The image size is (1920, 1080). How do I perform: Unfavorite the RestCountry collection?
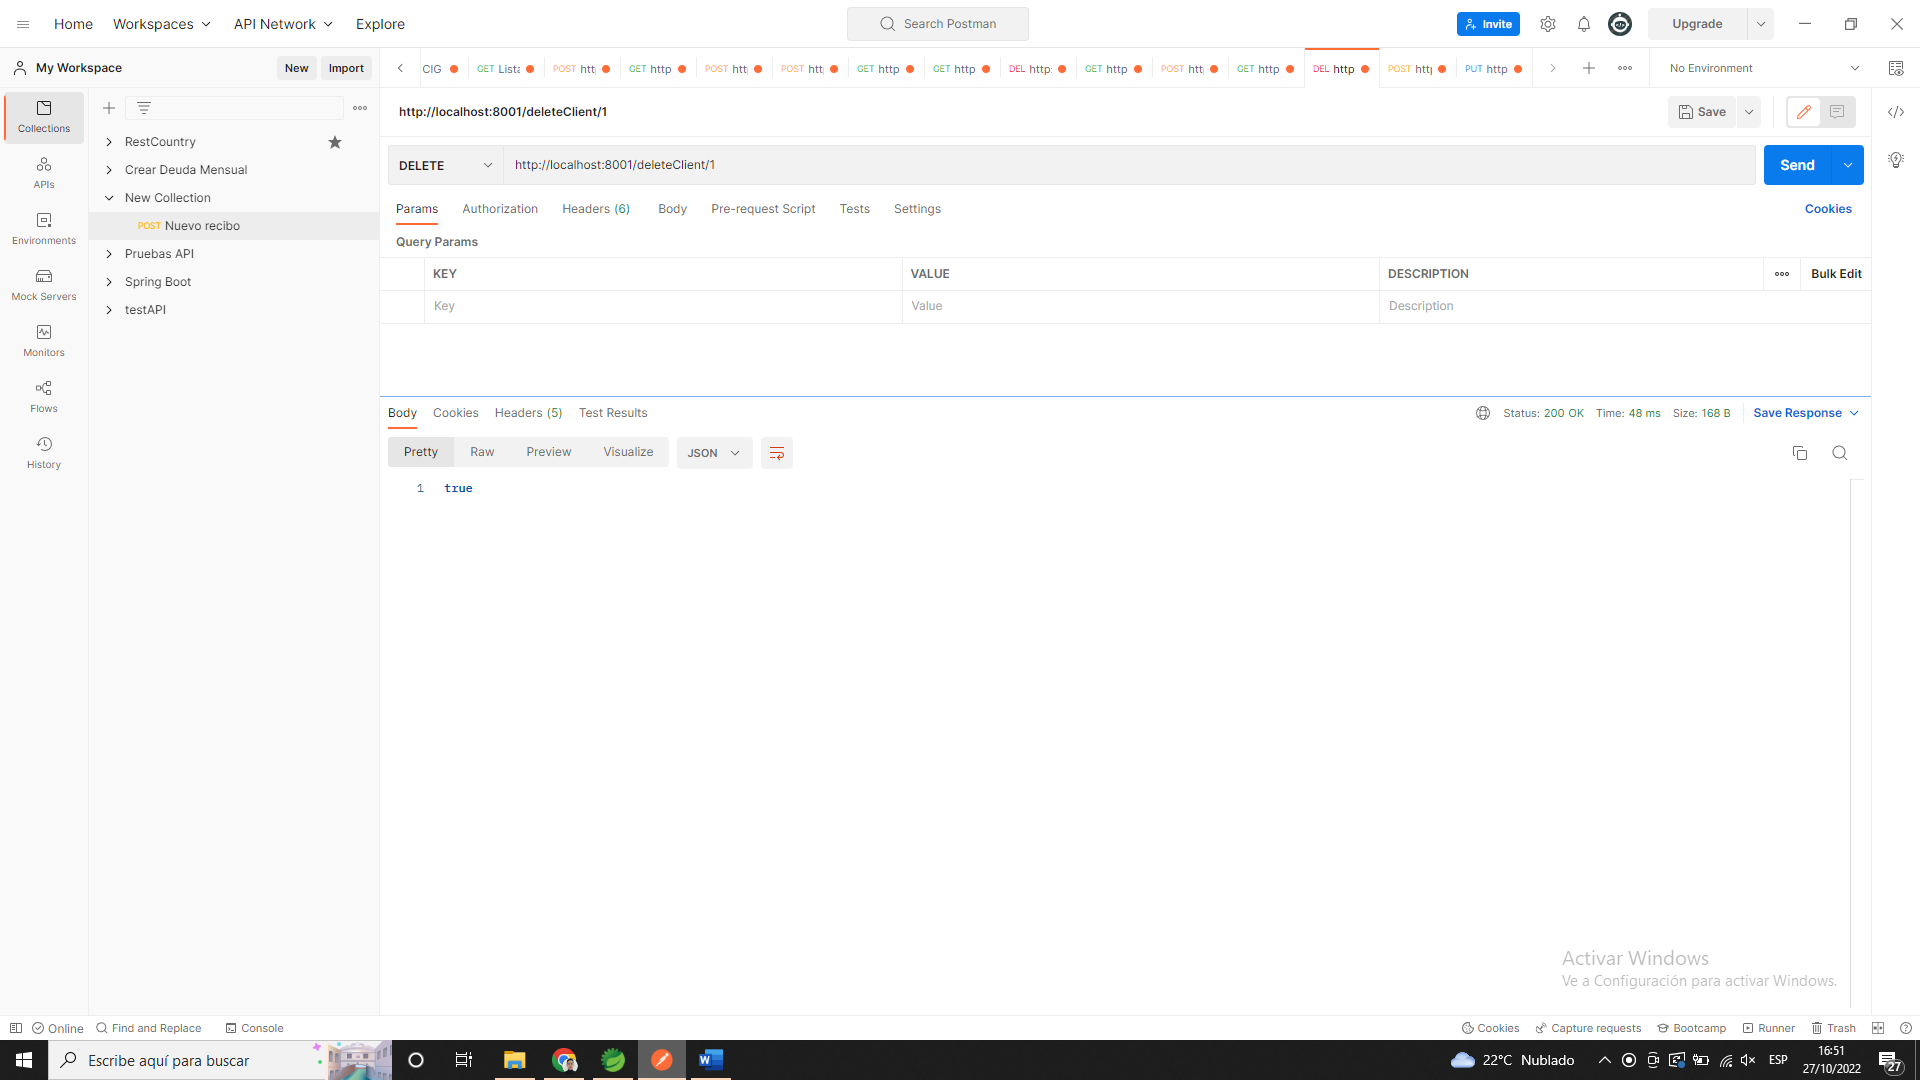pos(335,142)
